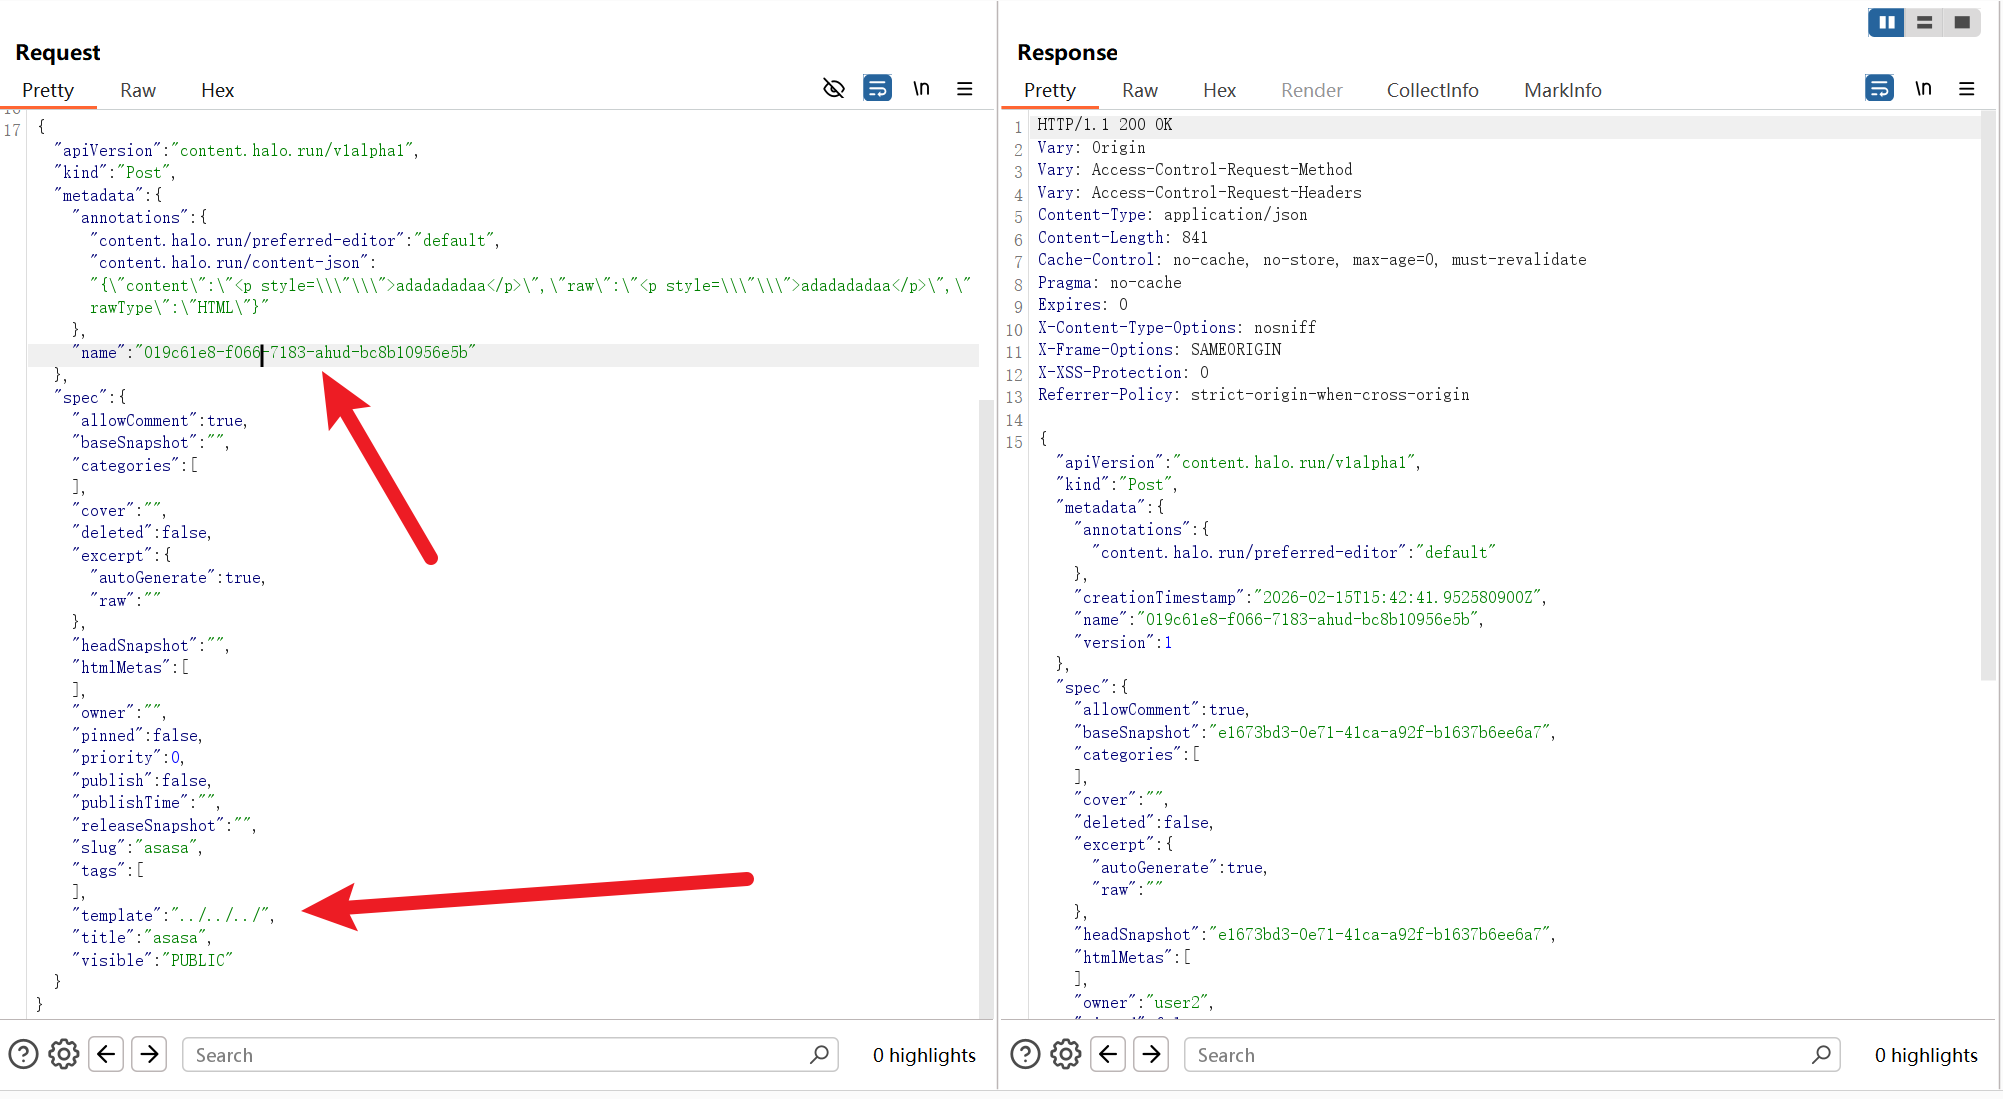Open Request search settings gear
Viewport: 2003px width, 1099px height.
pyautogui.click(x=64, y=1054)
